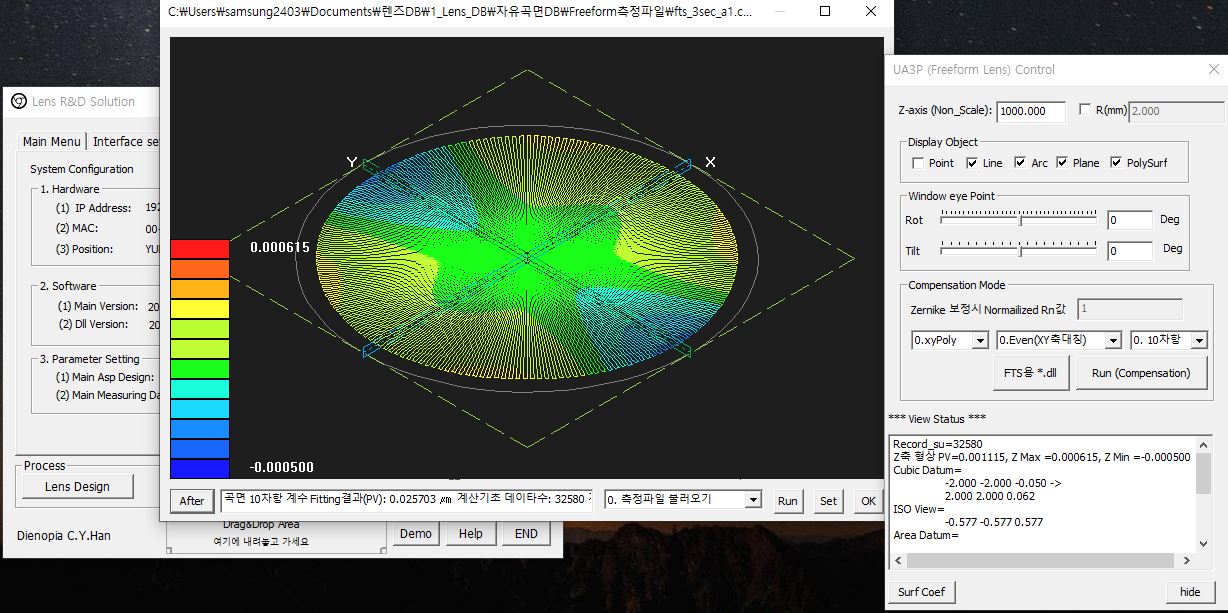1228x613 pixels.
Task: Click the Y axis label in plot
Action: [352, 162]
